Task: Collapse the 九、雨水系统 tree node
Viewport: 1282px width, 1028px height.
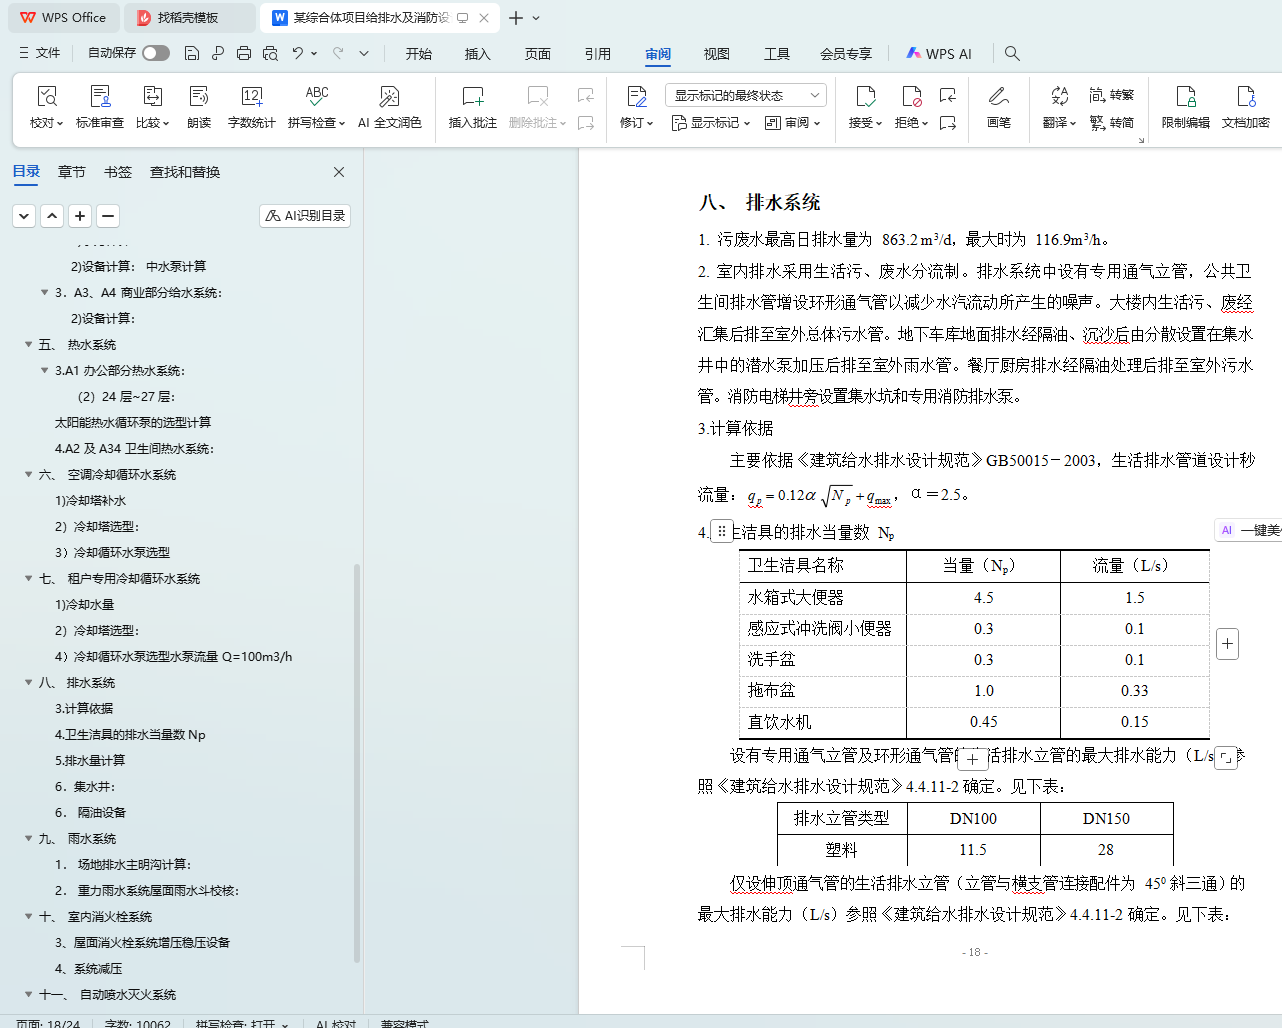Action: [29, 838]
